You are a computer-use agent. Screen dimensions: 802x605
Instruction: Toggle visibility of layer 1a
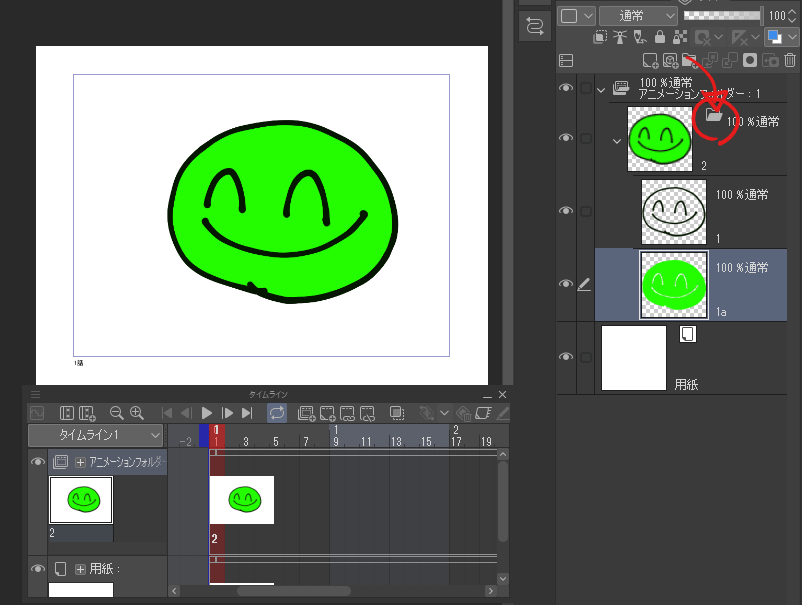coord(566,283)
